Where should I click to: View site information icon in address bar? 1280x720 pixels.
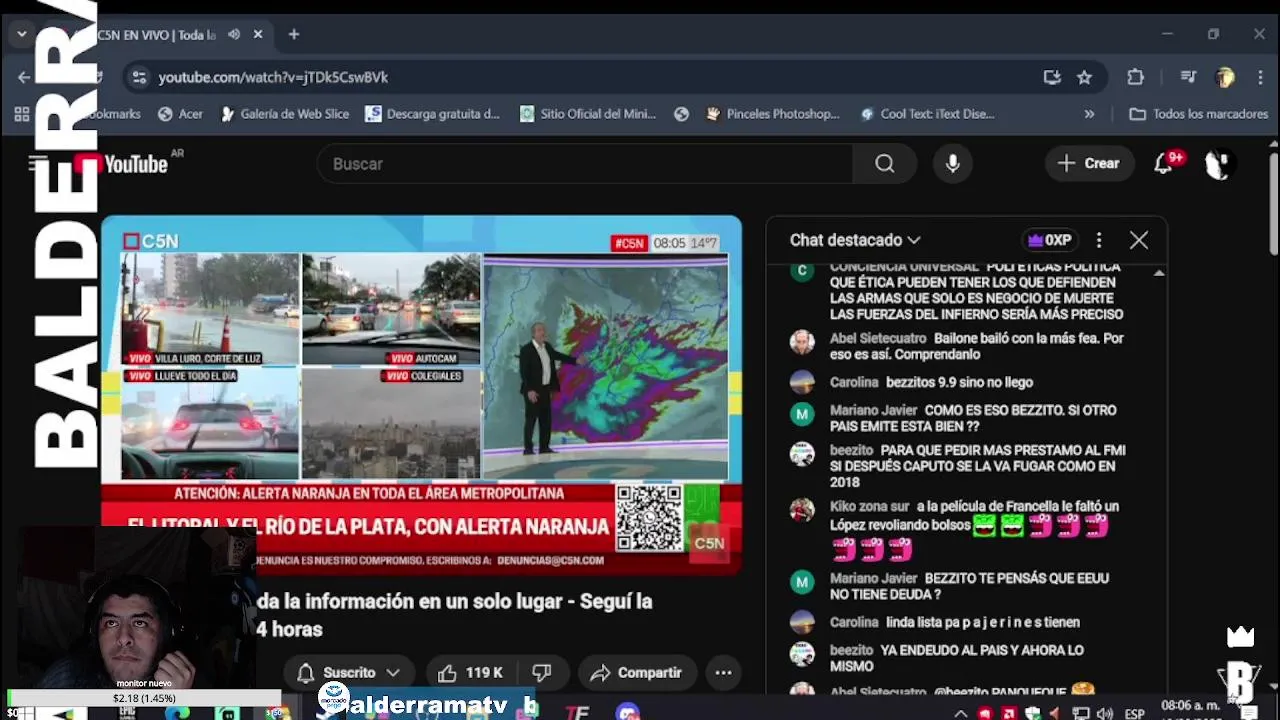click(139, 77)
